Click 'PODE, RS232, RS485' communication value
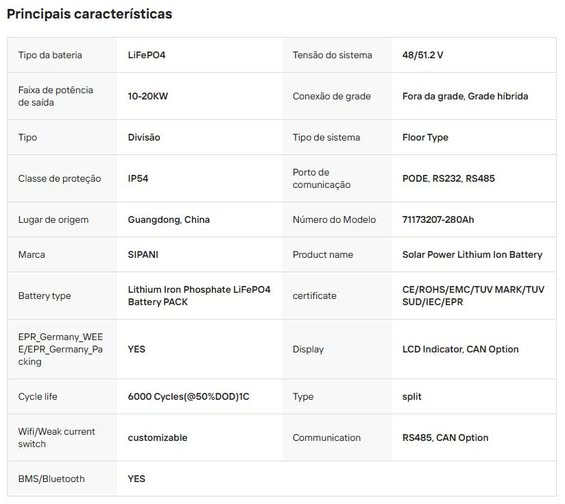The width and height of the screenshot is (565, 504). pos(449,178)
